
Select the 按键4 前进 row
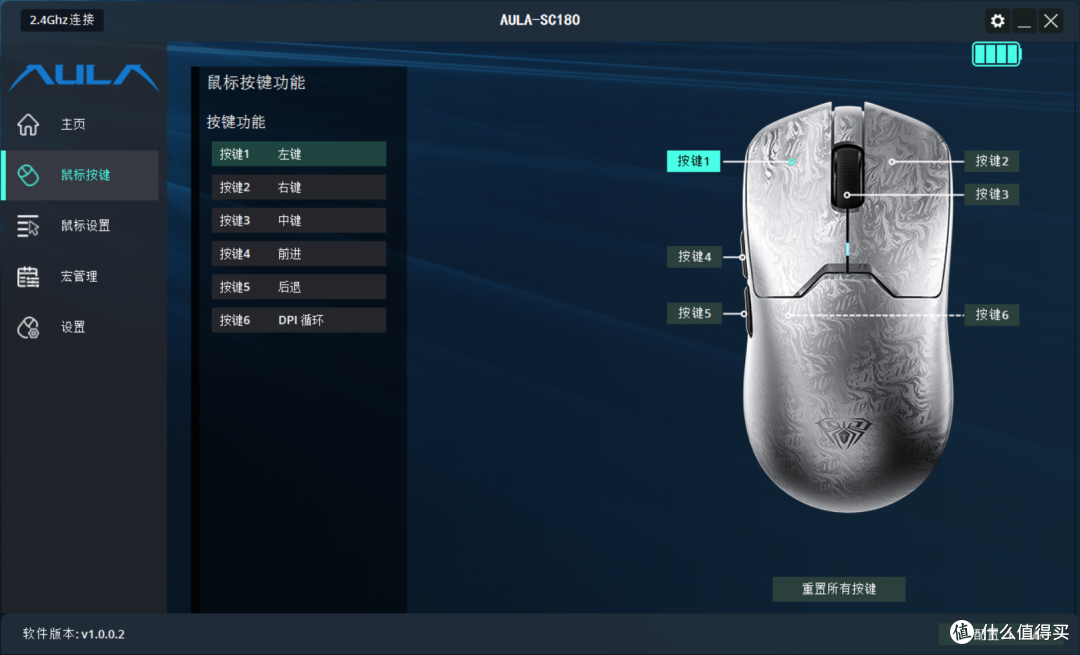[299, 254]
